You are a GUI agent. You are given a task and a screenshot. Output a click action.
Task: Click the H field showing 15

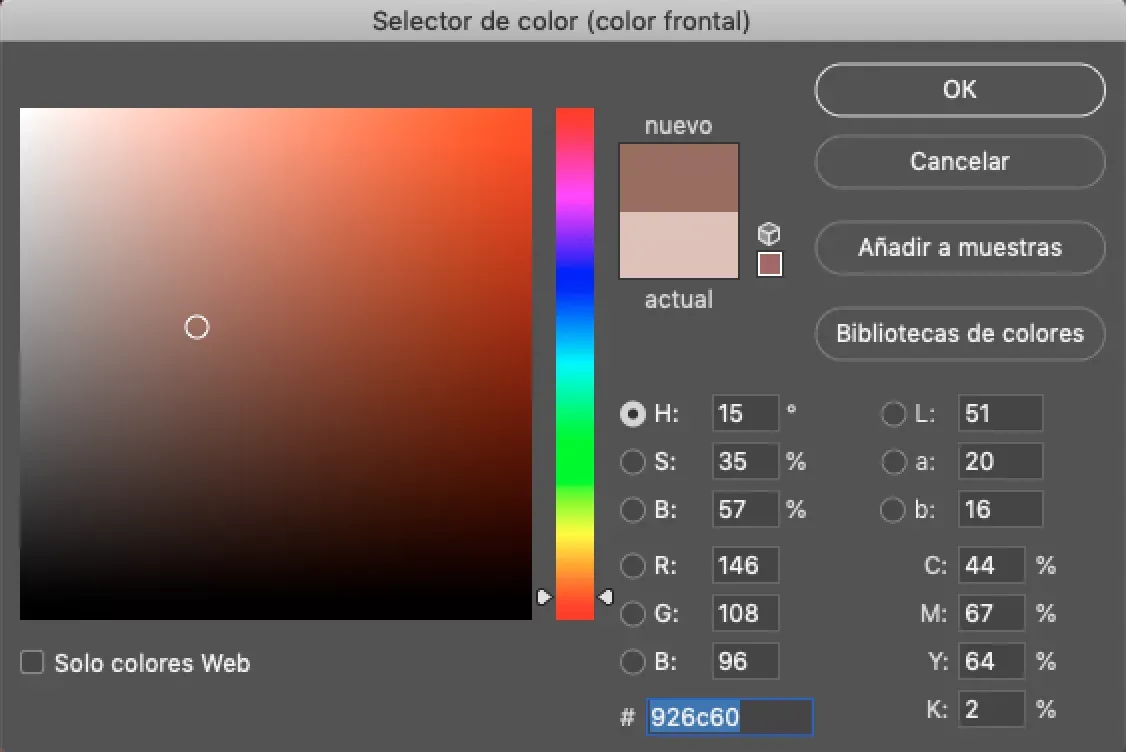[745, 413]
